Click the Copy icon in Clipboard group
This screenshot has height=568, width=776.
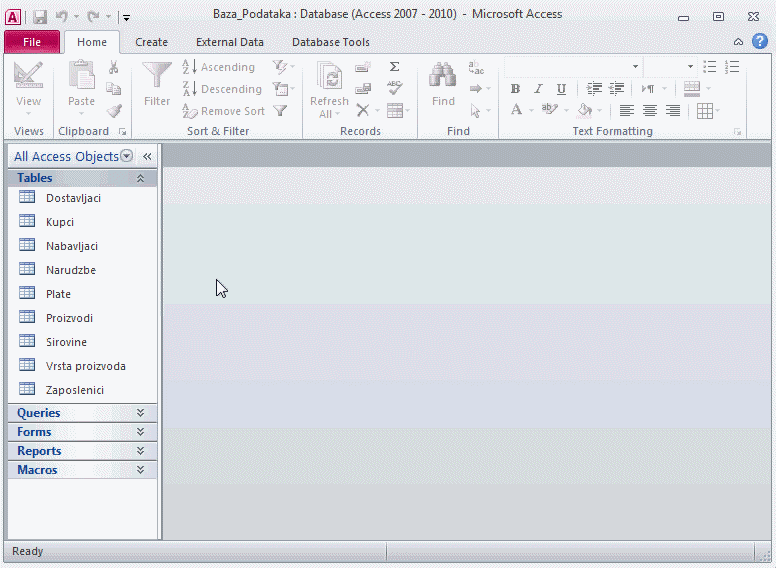pos(114,89)
